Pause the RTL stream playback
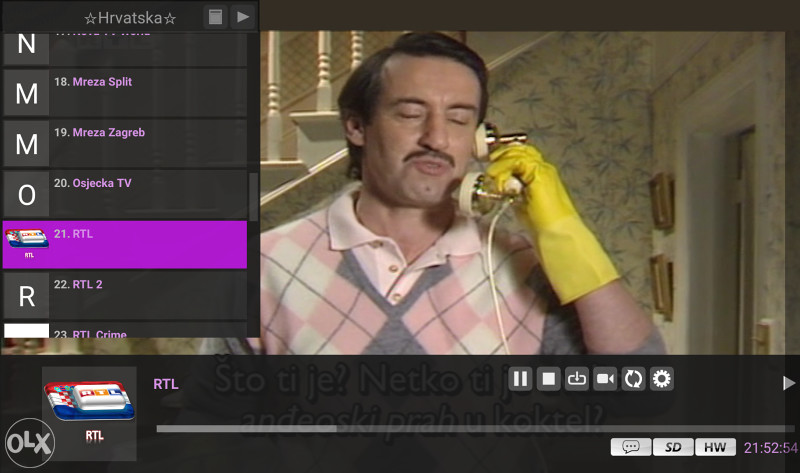This screenshot has height=473, width=800. tap(520, 379)
